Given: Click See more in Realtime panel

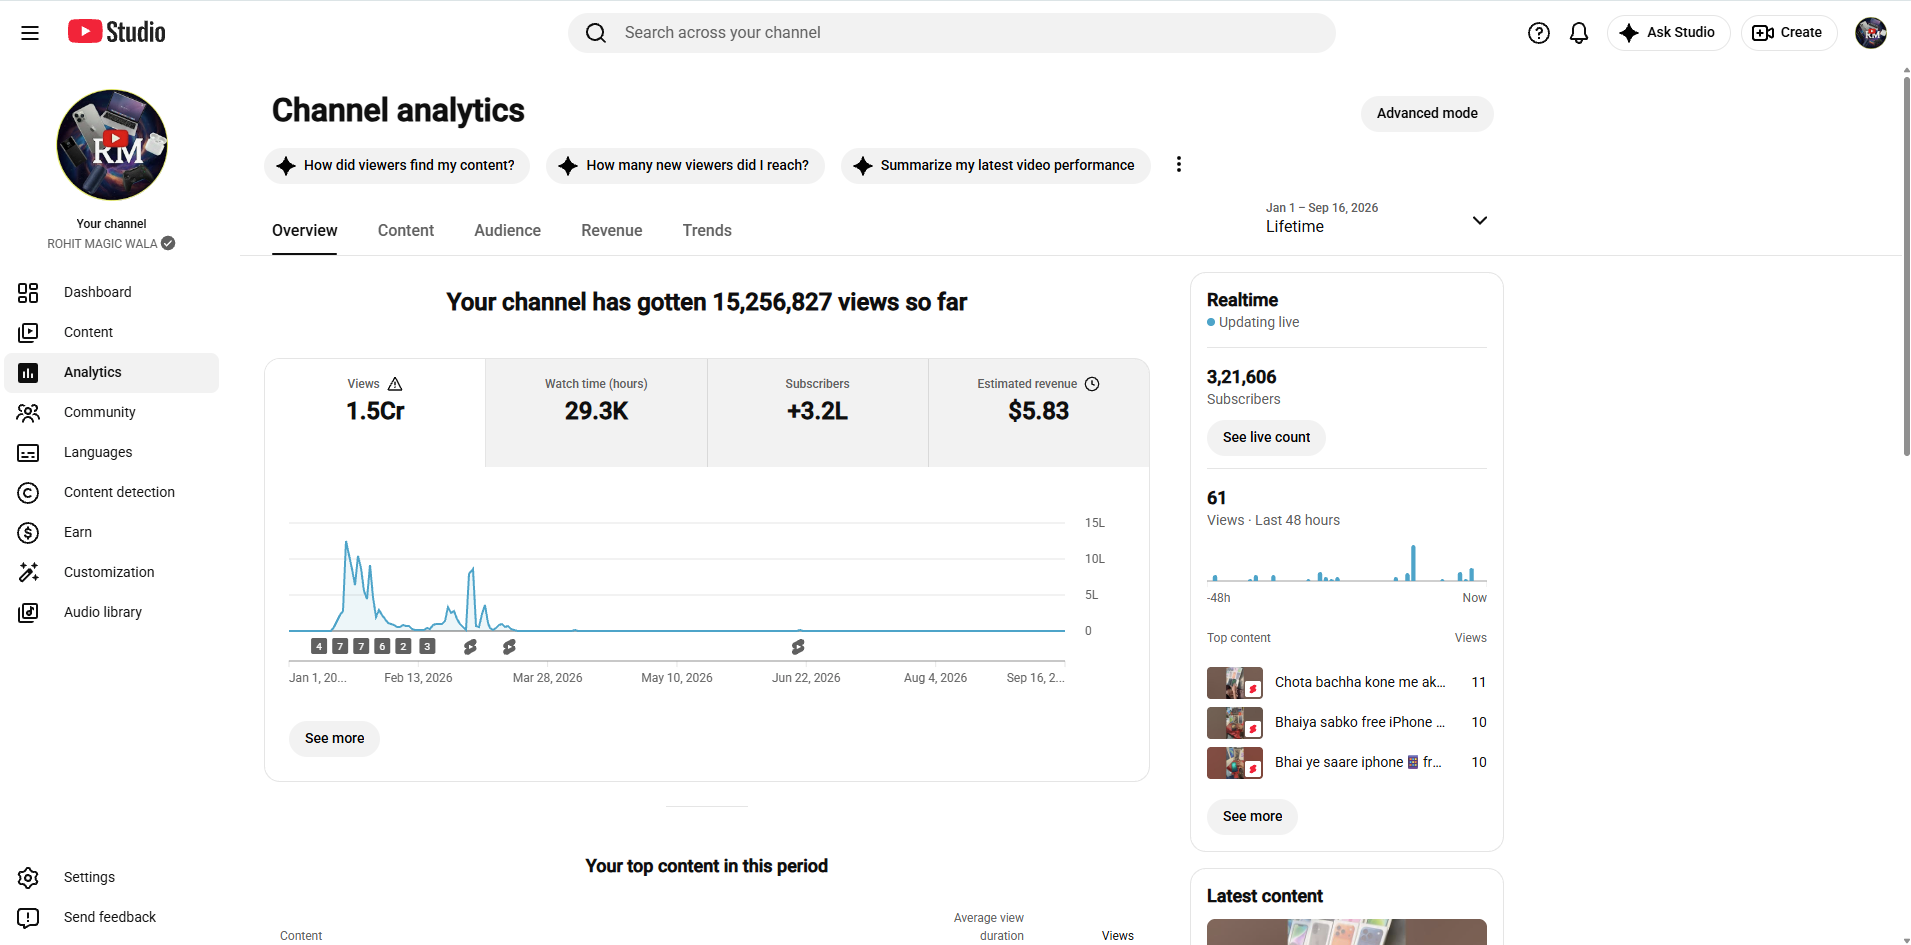Looking at the screenshot, I should pyautogui.click(x=1252, y=816).
